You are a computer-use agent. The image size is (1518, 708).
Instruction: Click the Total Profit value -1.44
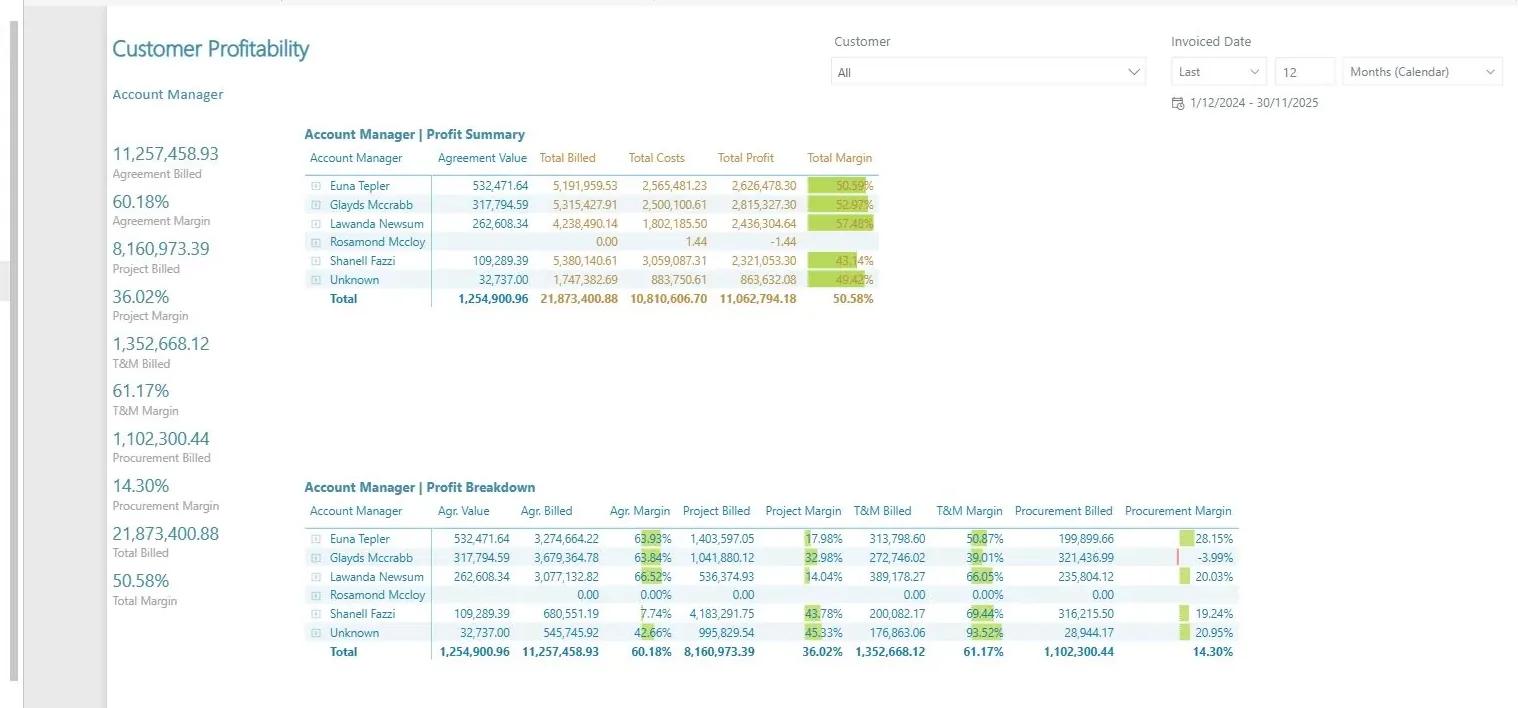point(783,242)
